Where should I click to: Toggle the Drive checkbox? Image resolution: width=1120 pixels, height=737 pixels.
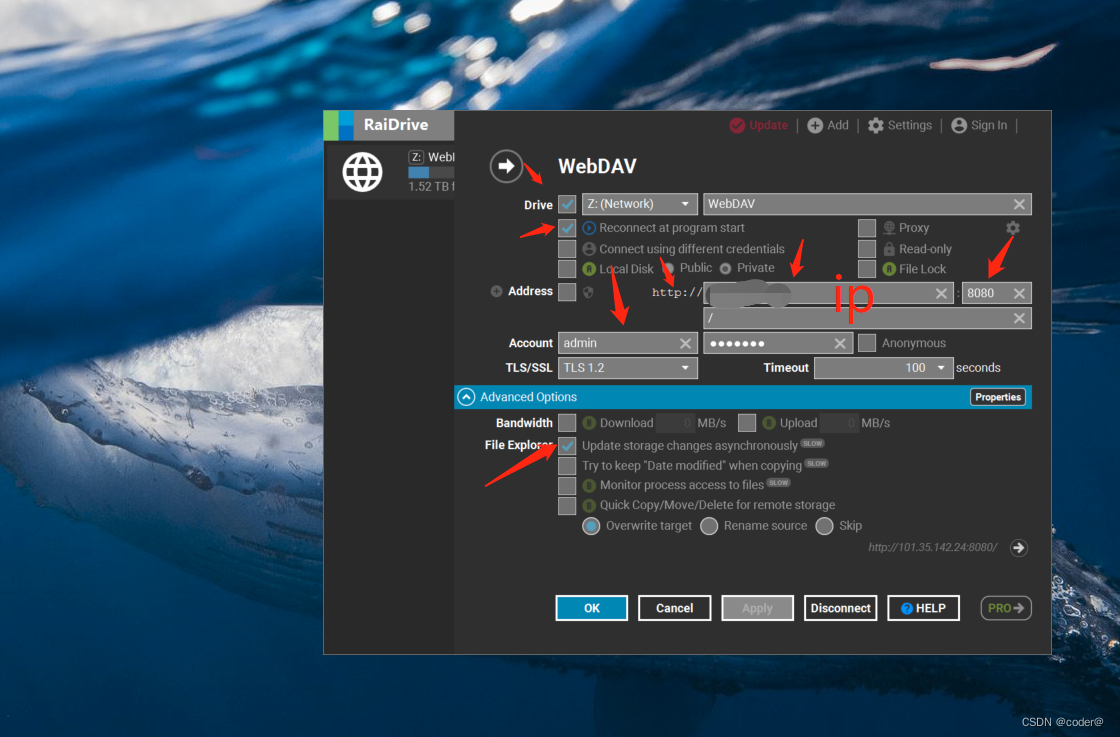click(567, 204)
